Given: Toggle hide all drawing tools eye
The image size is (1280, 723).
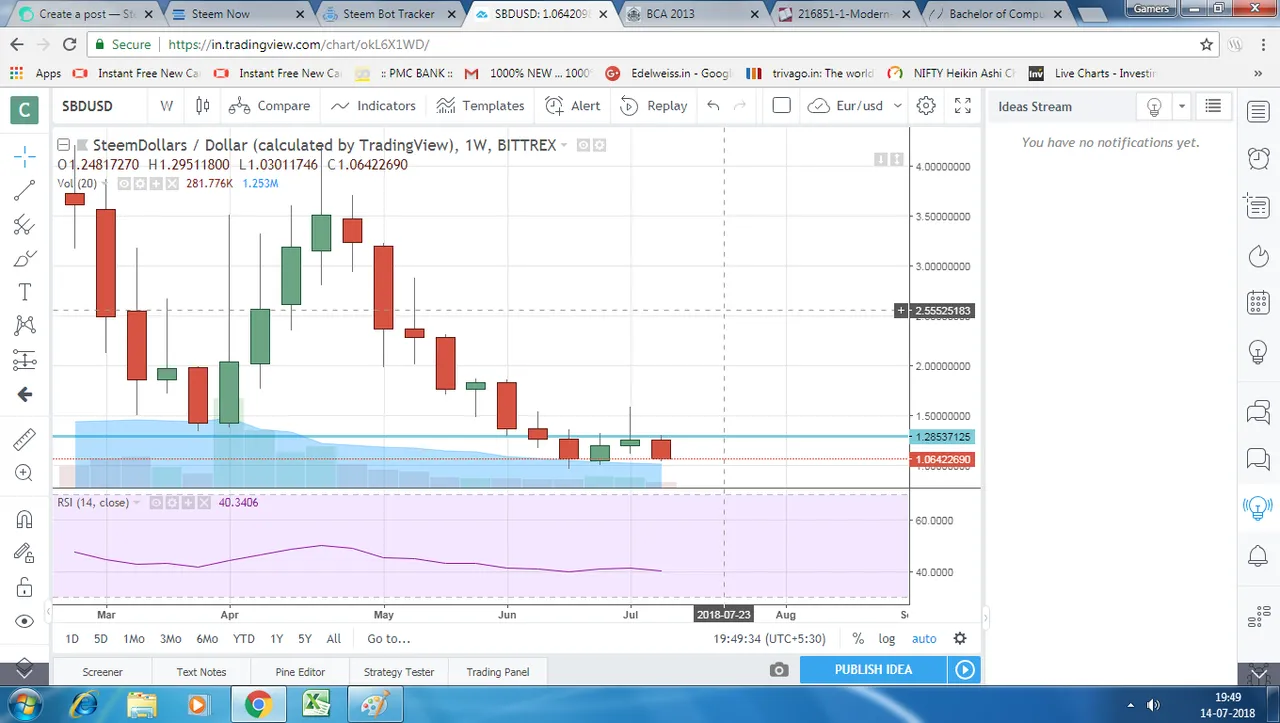Looking at the screenshot, I should (24, 621).
